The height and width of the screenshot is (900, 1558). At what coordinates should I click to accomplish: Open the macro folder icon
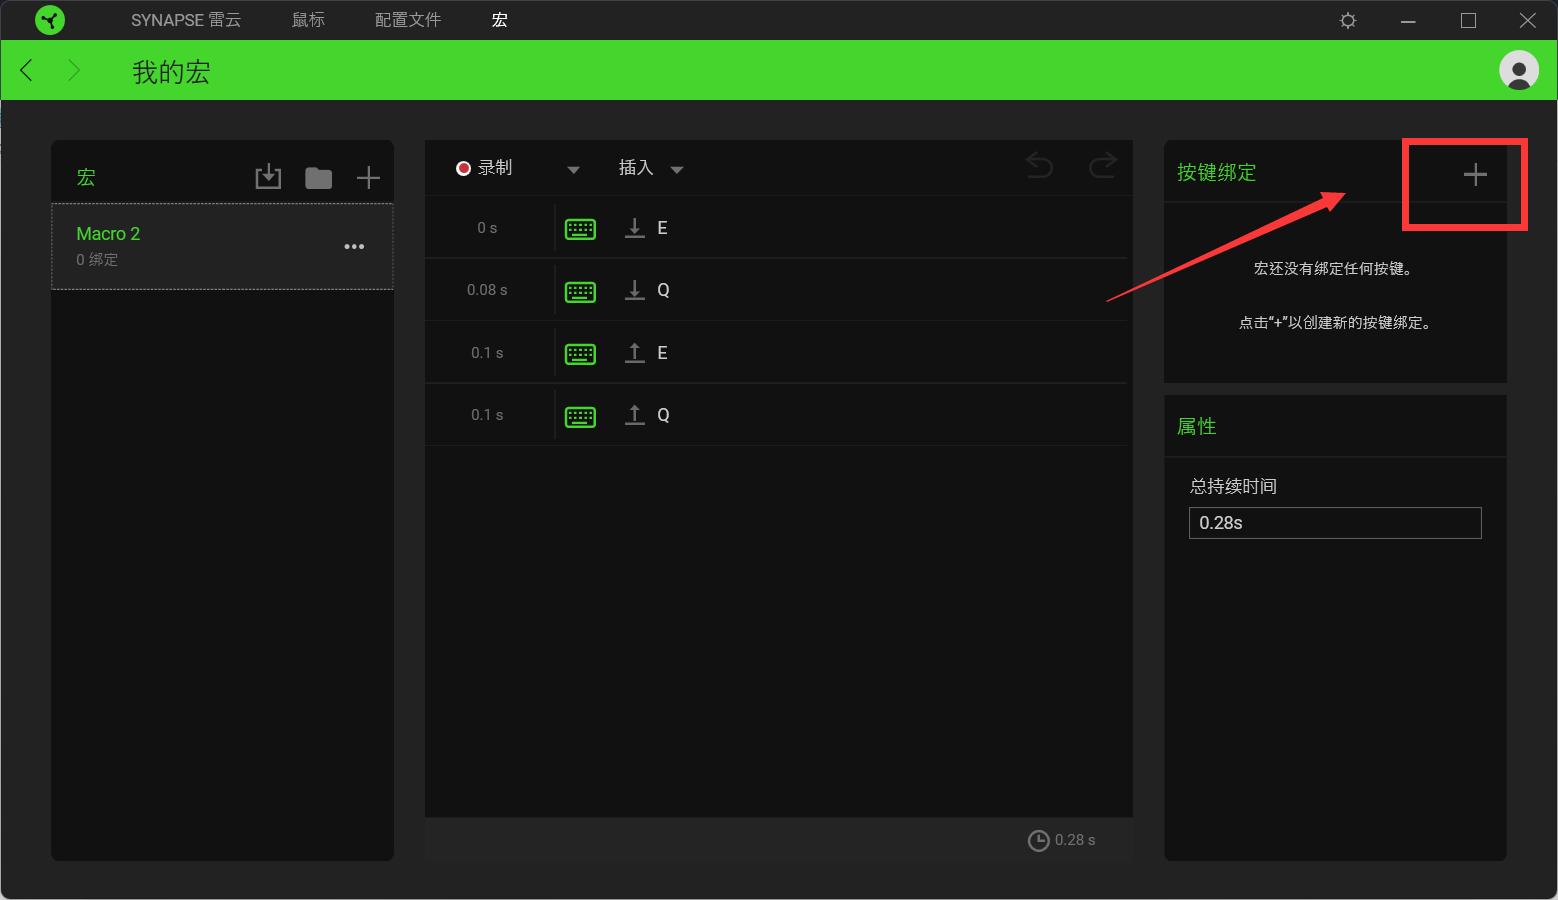pyautogui.click(x=318, y=178)
